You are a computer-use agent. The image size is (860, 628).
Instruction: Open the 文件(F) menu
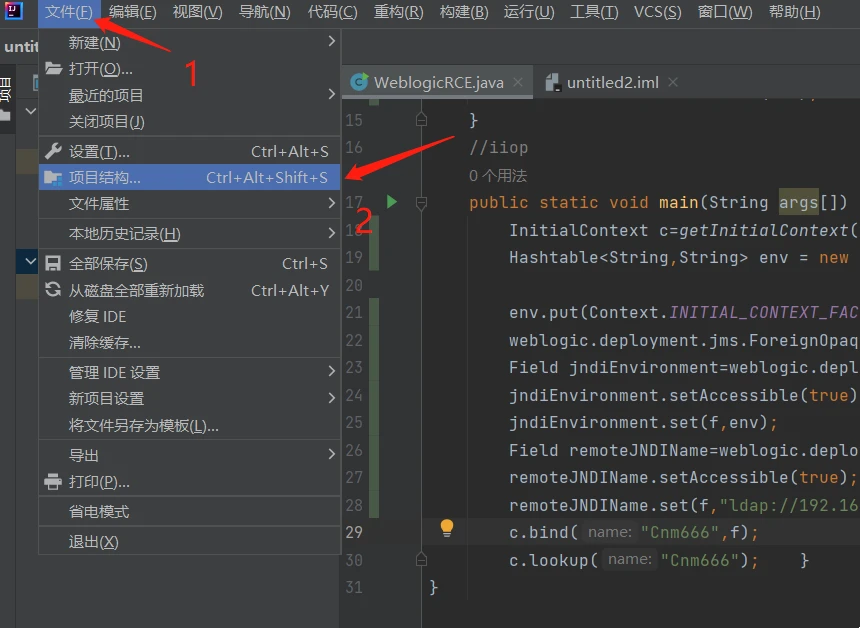coord(69,12)
